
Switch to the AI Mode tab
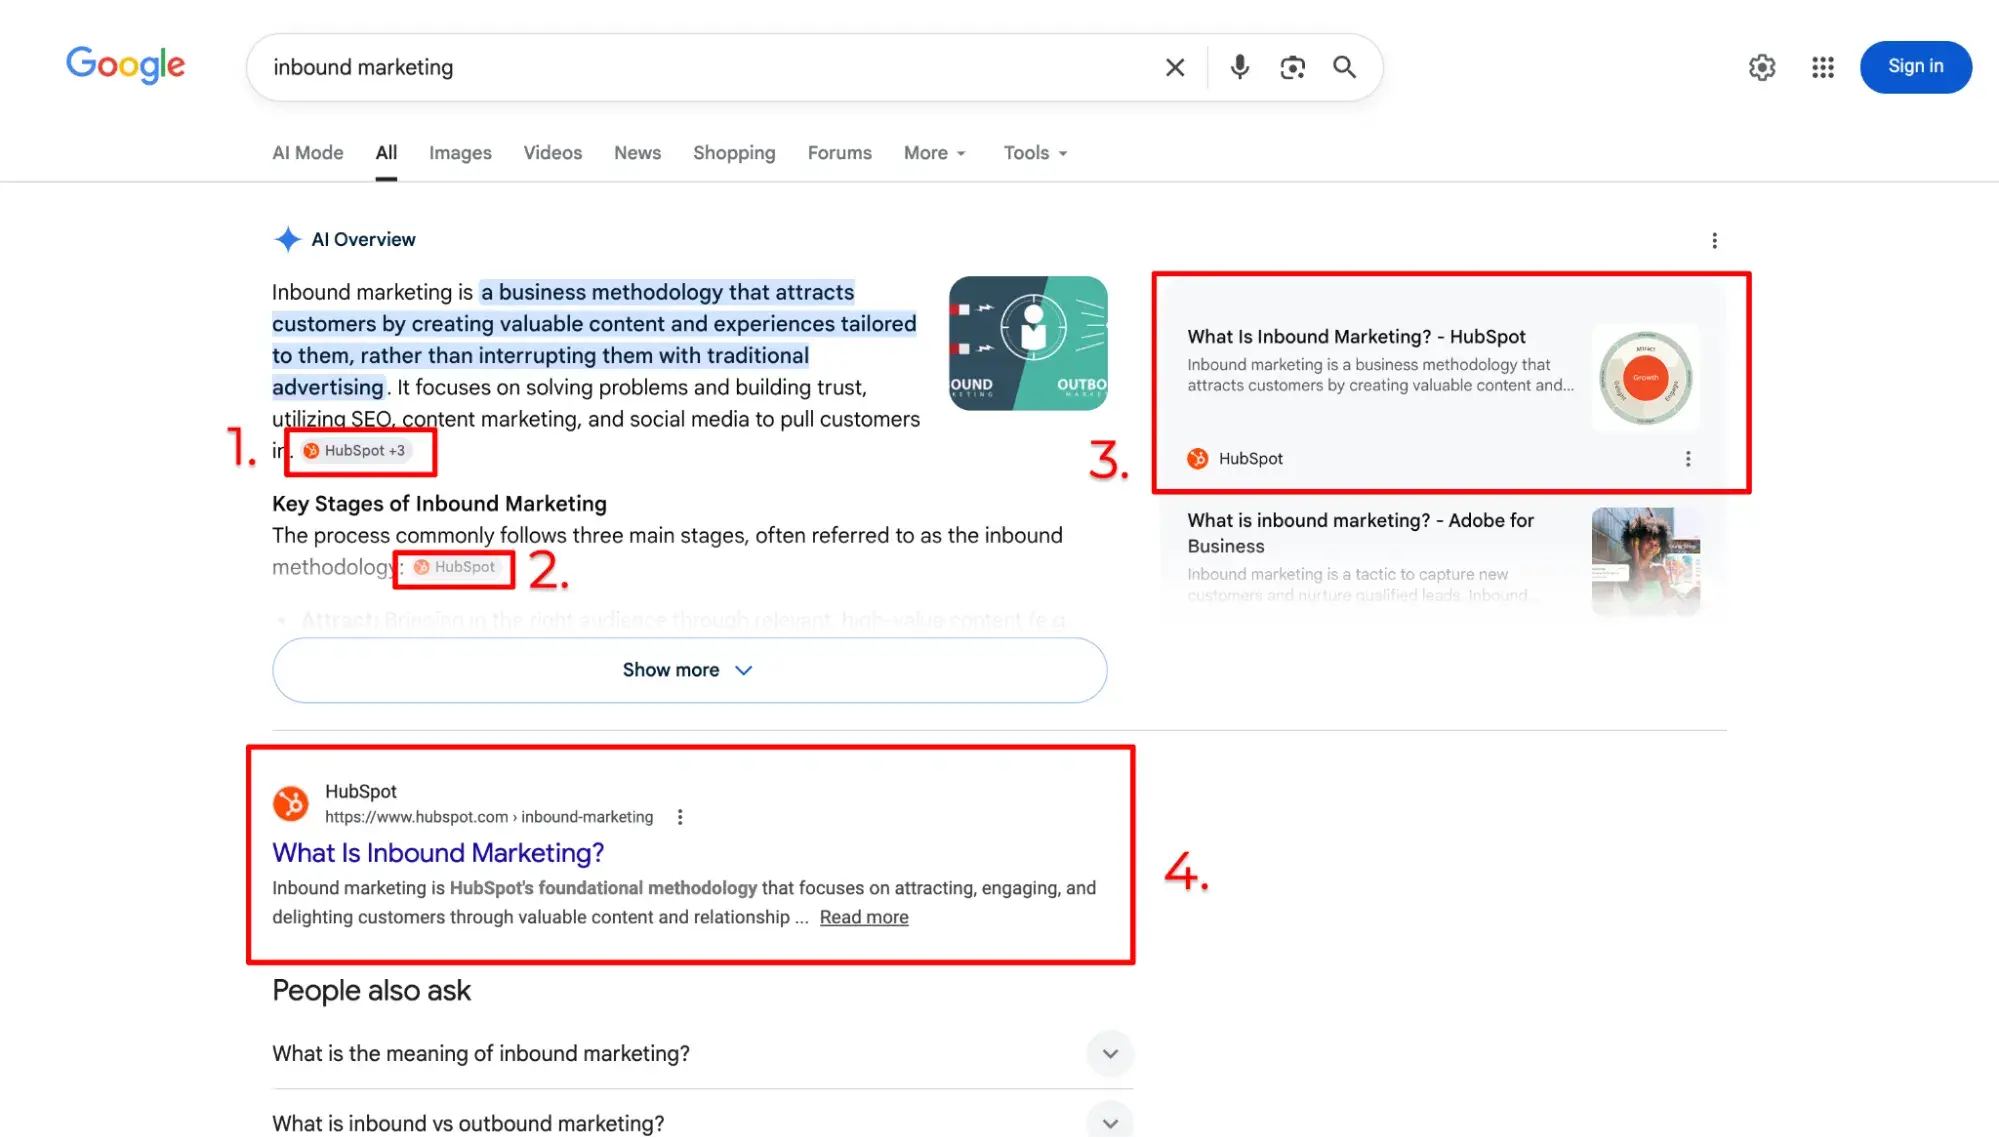click(x=308, y=153)
